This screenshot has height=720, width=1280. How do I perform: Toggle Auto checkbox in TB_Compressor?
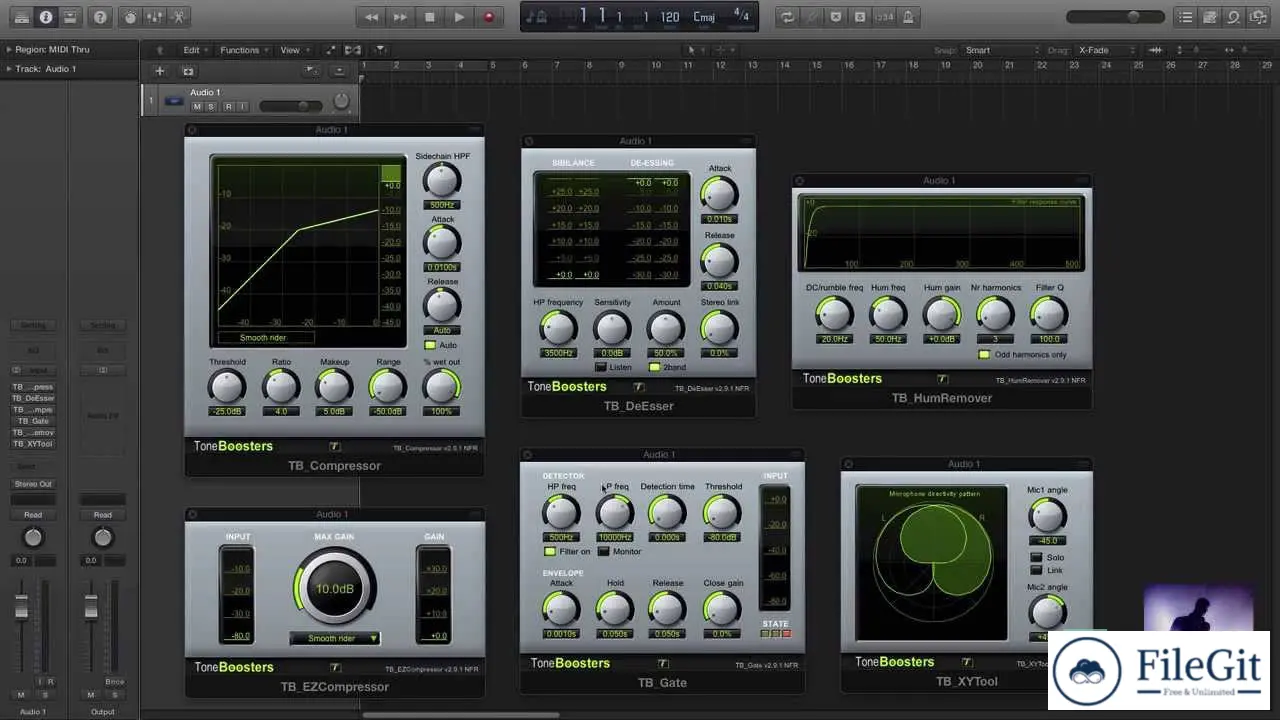pyautogui.click(x=430, y=345)
